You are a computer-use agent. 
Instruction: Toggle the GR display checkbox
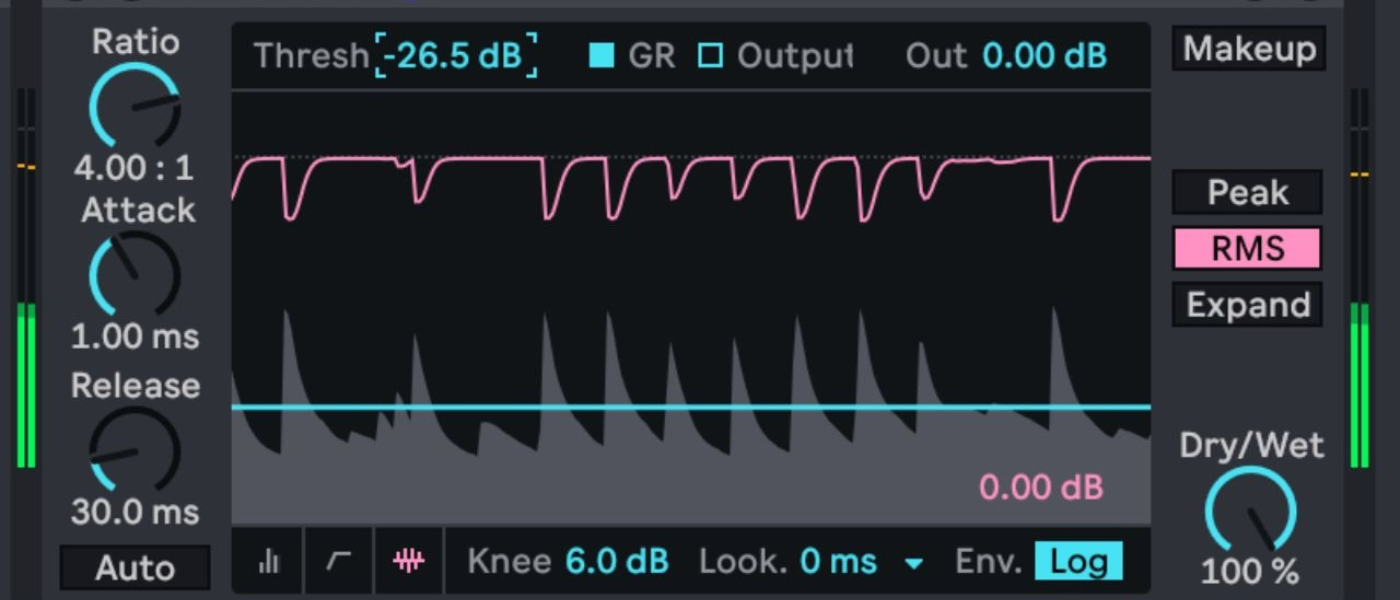click(x=601, y=56)
